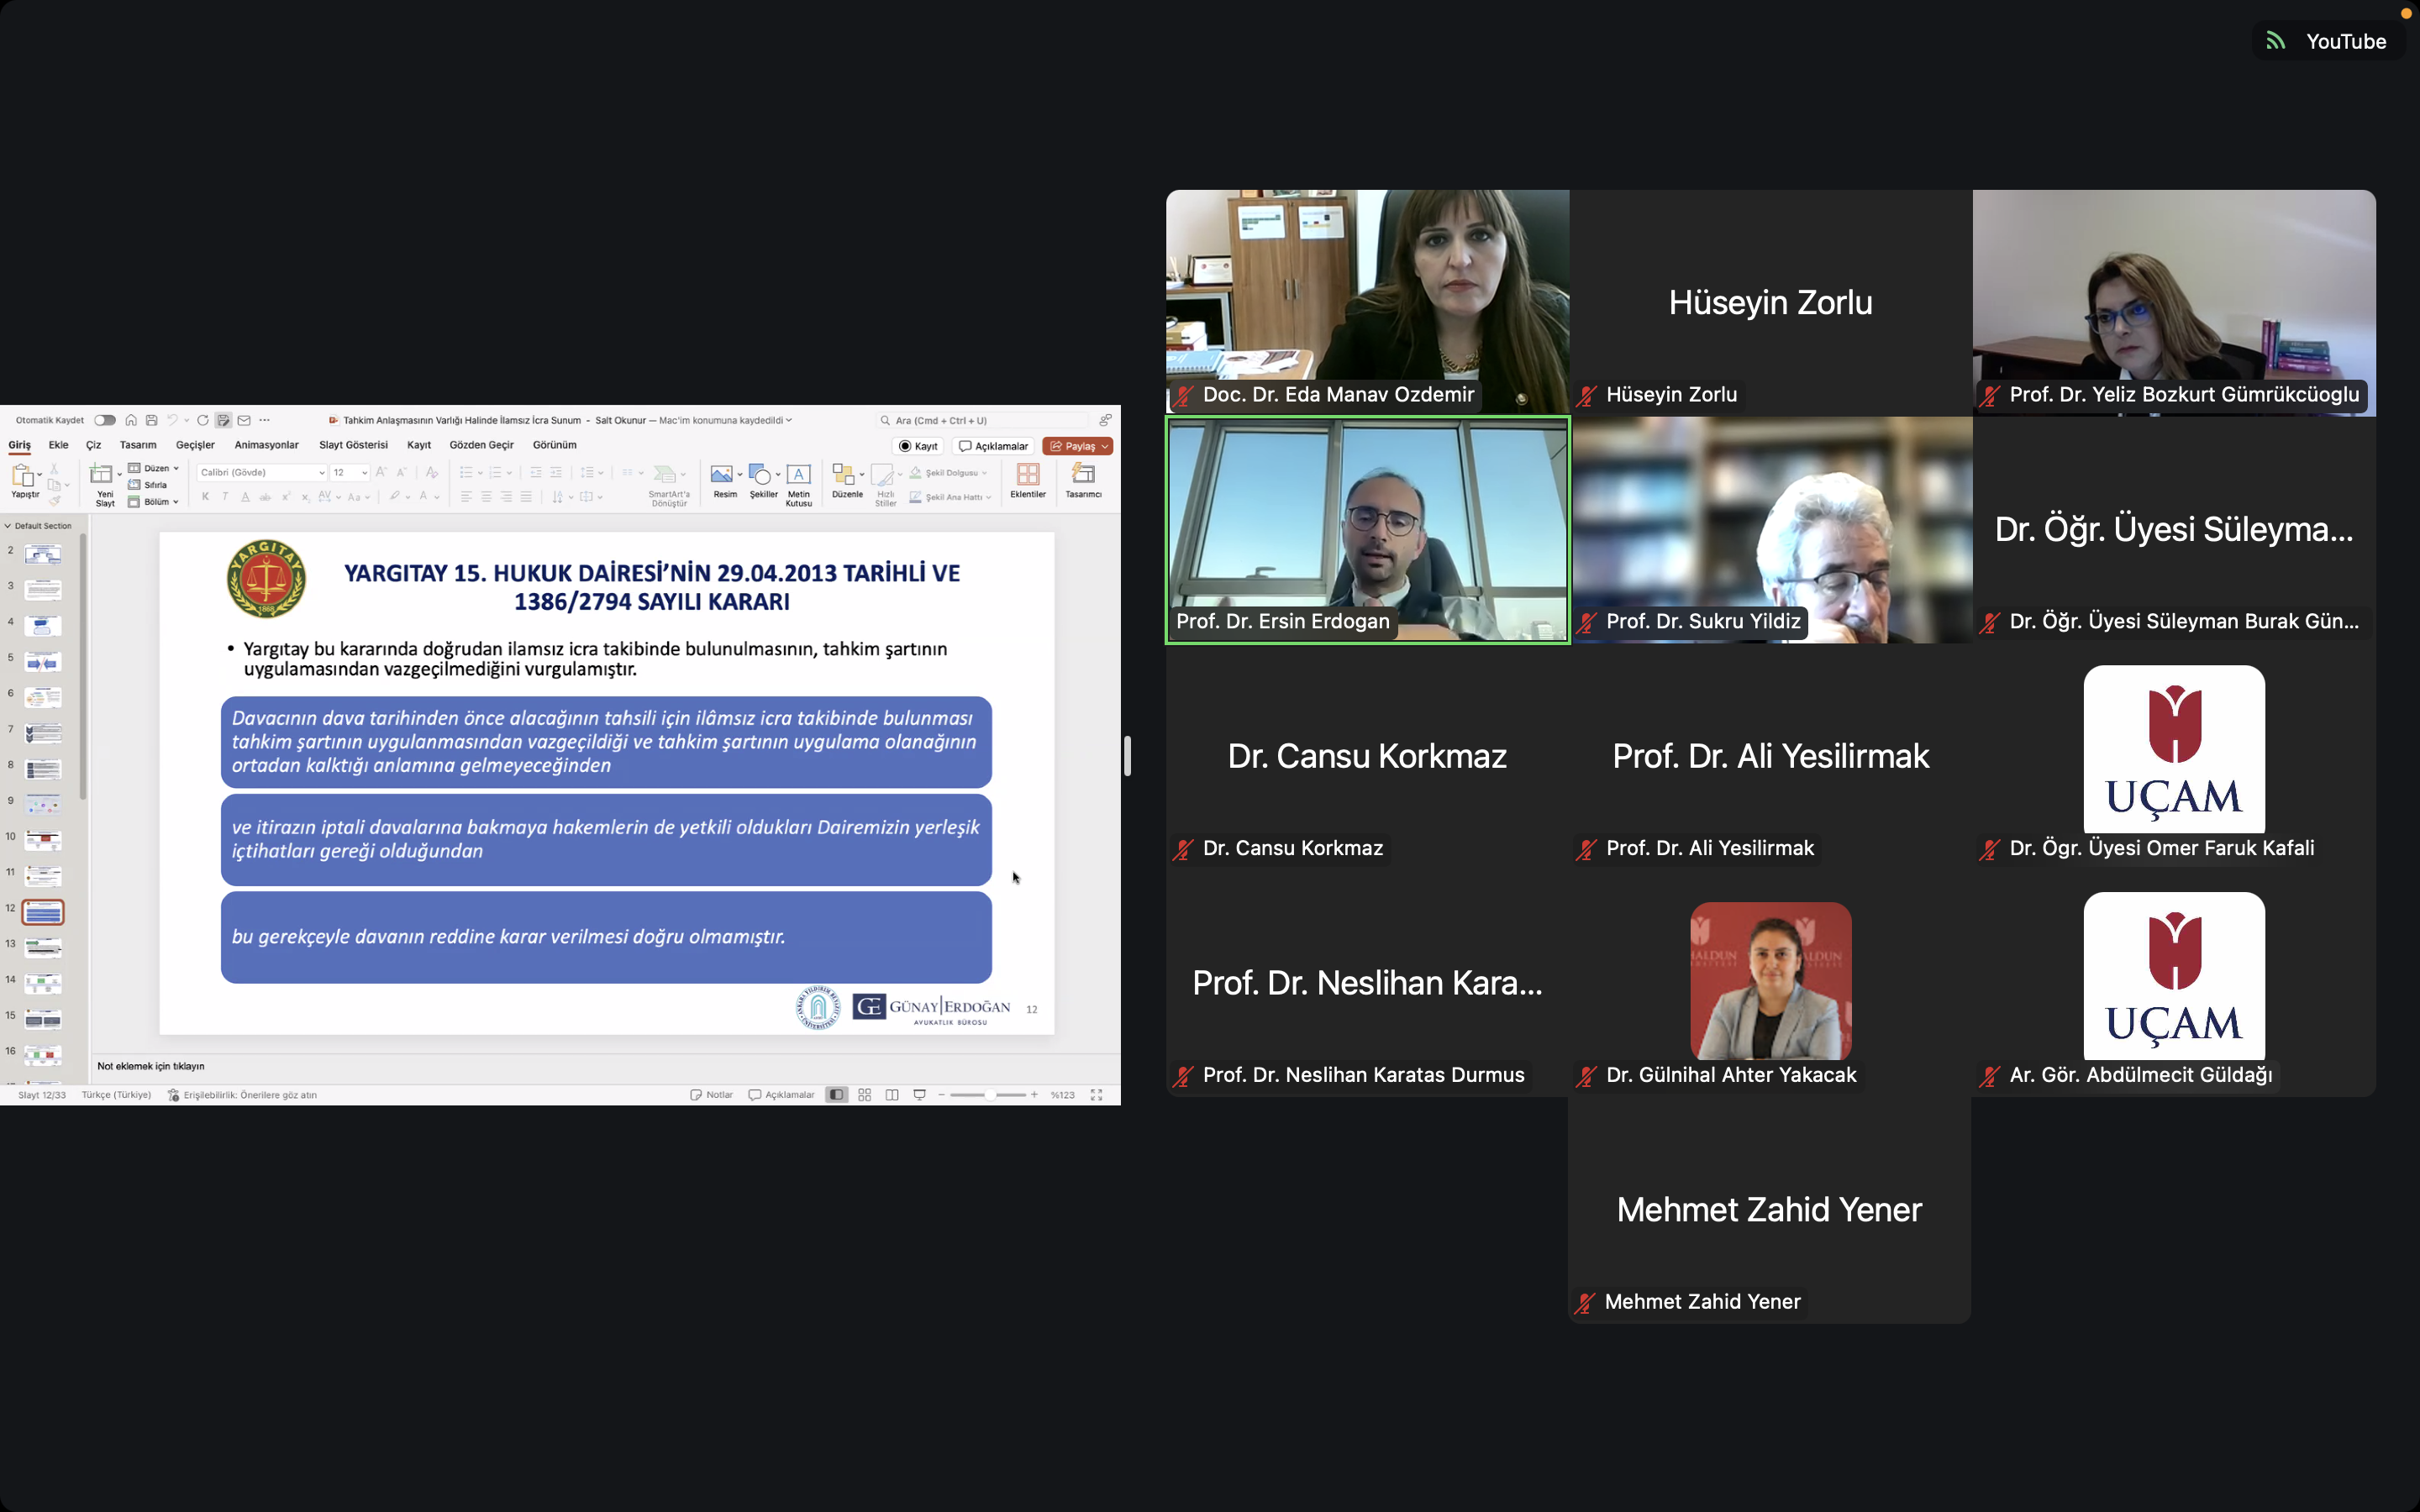Click the Paylaş share button
Screen dimensions: 2420x1512
(1077, 445)
